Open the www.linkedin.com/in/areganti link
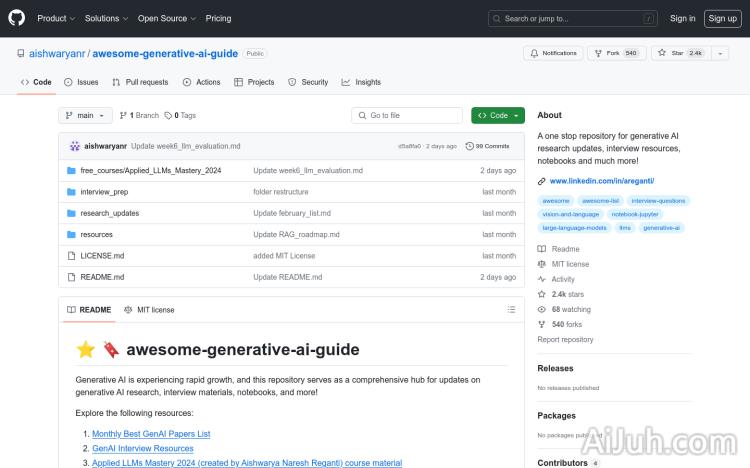Viewport: 750px width, 468px height. (x=602, y=181)
